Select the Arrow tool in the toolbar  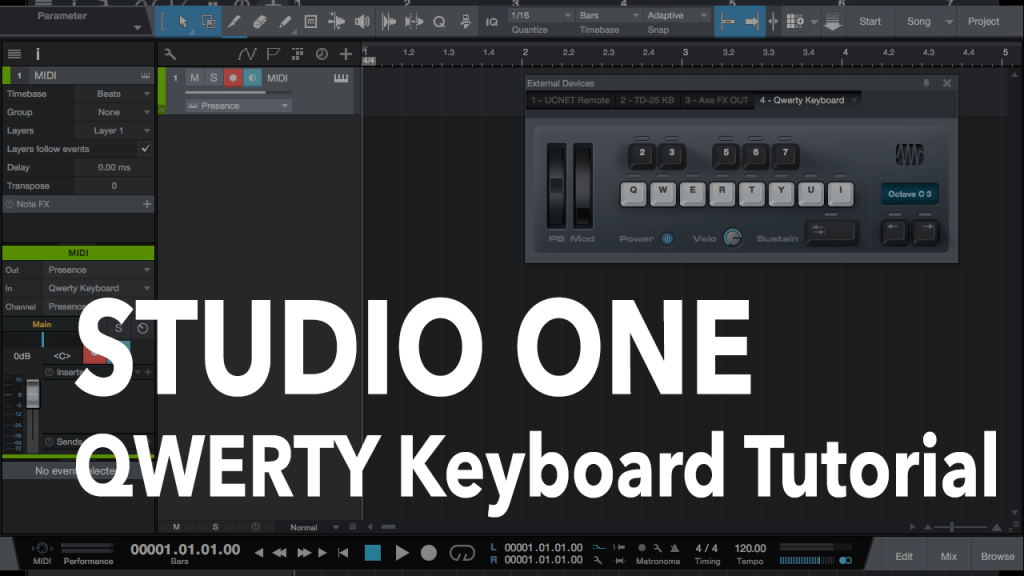pos(182,21)
